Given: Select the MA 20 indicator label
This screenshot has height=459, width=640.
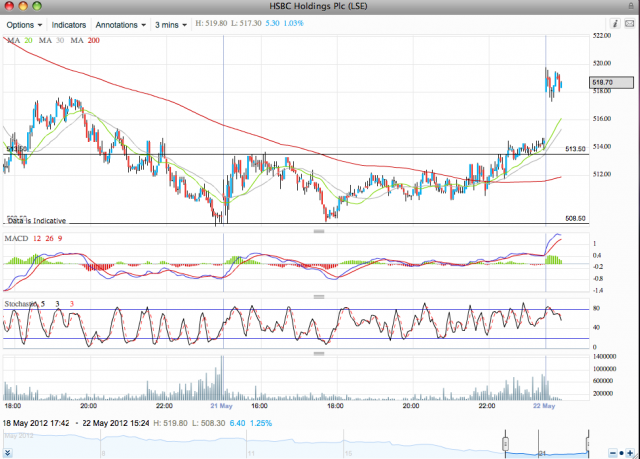Looking at the screenshot, I should click(x=20, y=40).
